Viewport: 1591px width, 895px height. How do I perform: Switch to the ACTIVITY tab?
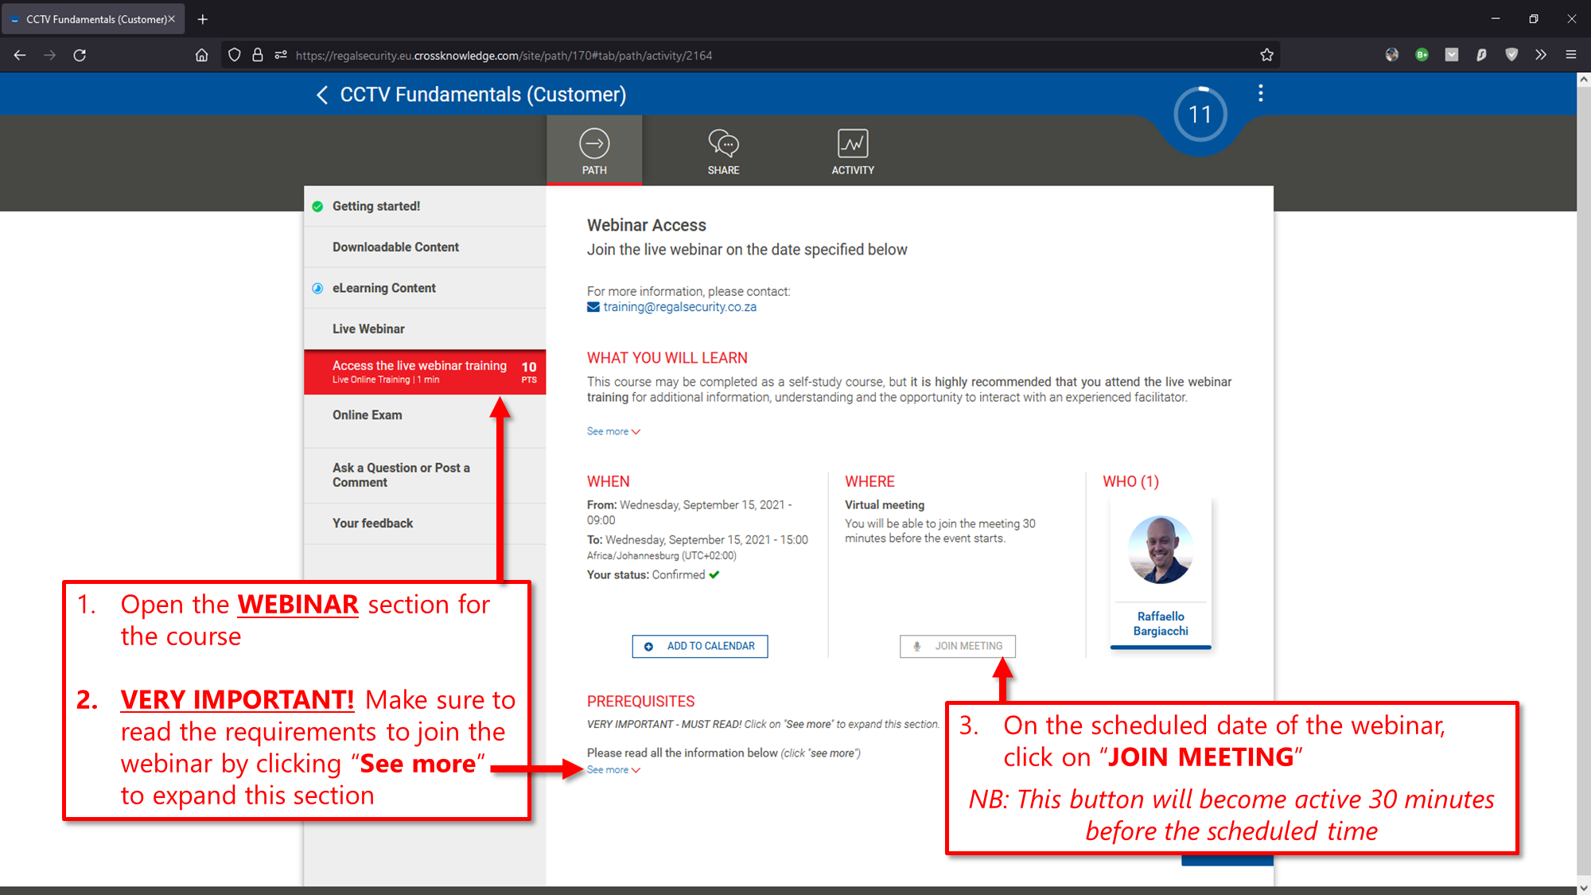(x=852, y=151)
